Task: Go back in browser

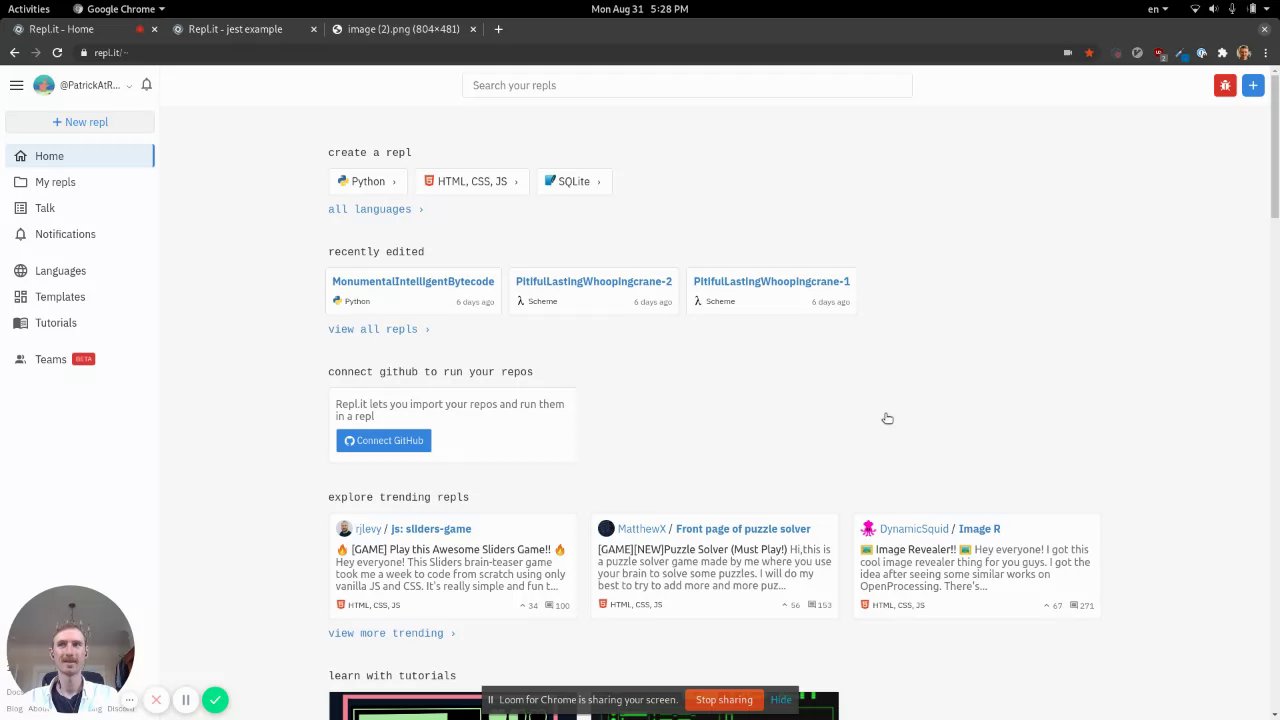Action: point(14,53)
